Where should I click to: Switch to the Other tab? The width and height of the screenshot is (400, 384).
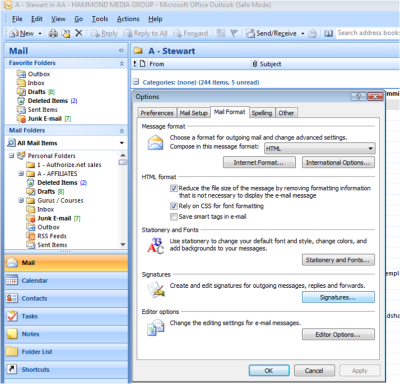click(286, 113)
